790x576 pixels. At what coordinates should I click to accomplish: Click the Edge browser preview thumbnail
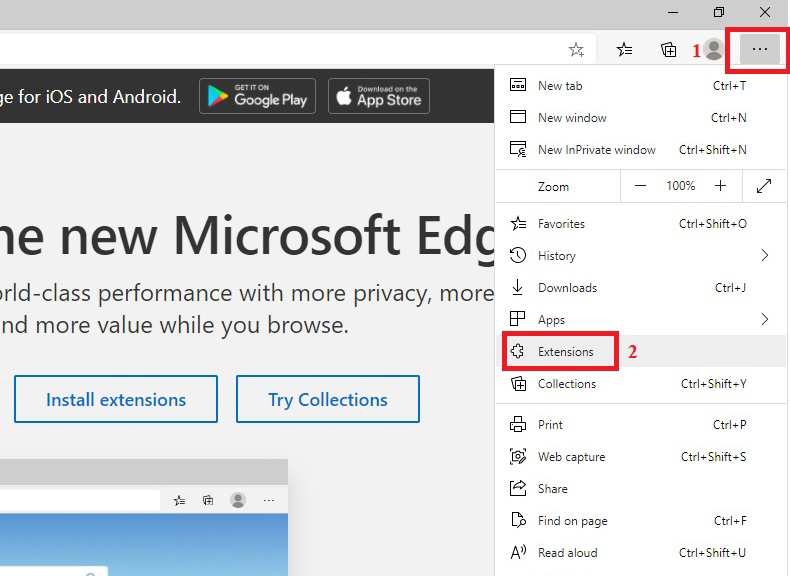[144, 517]
